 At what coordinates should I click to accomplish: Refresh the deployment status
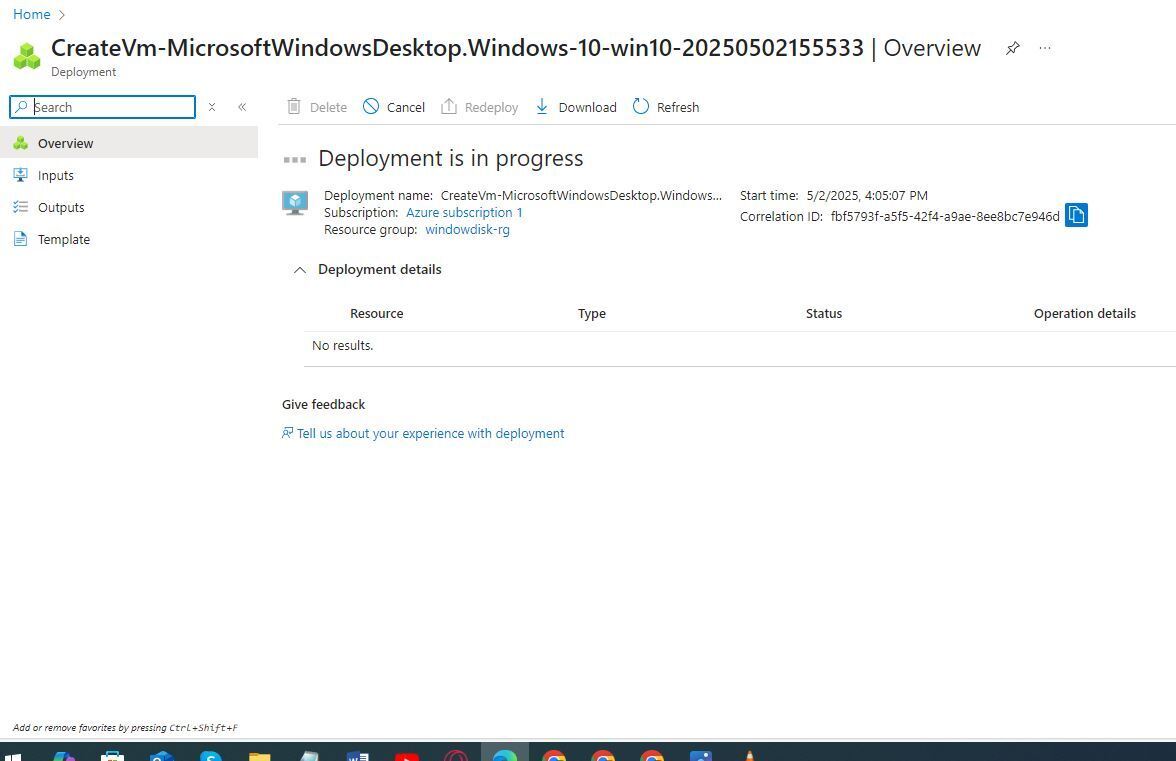point(666,107)
